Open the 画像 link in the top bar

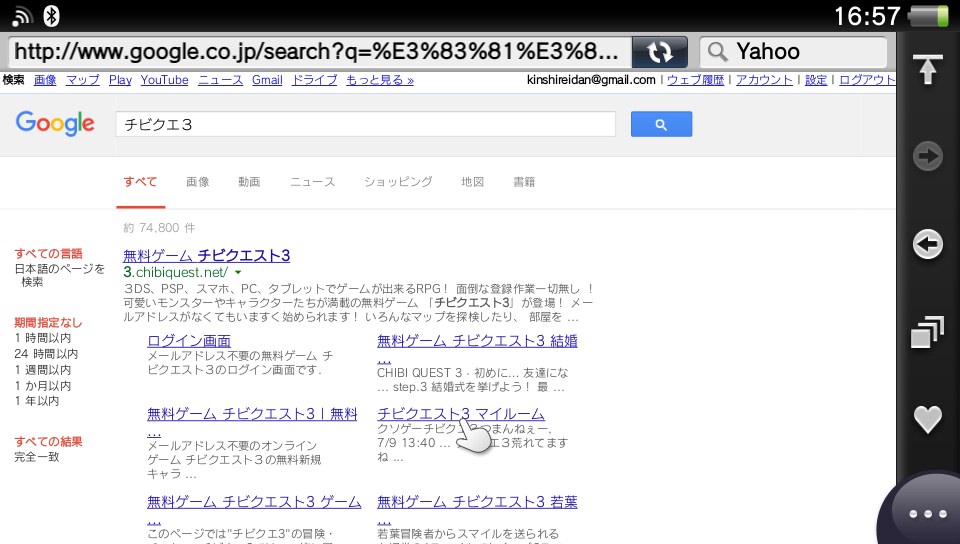pos(45,80)
